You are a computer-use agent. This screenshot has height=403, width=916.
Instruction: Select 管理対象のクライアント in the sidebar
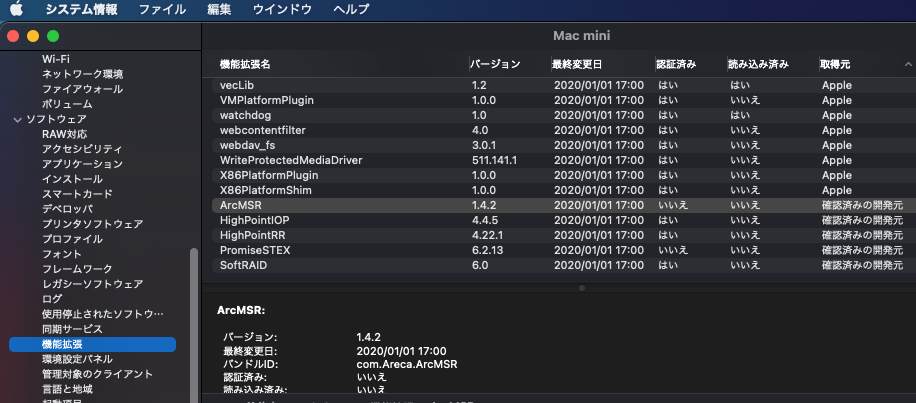98,374
